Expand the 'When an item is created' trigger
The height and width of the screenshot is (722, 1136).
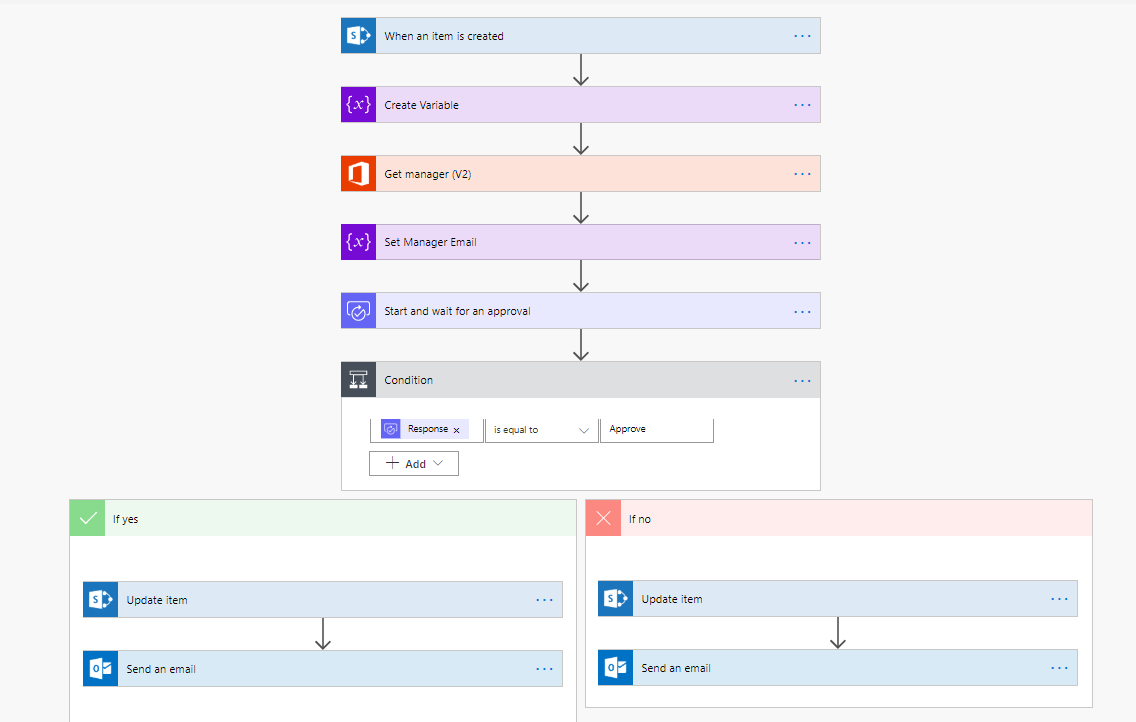pos(580,35)
